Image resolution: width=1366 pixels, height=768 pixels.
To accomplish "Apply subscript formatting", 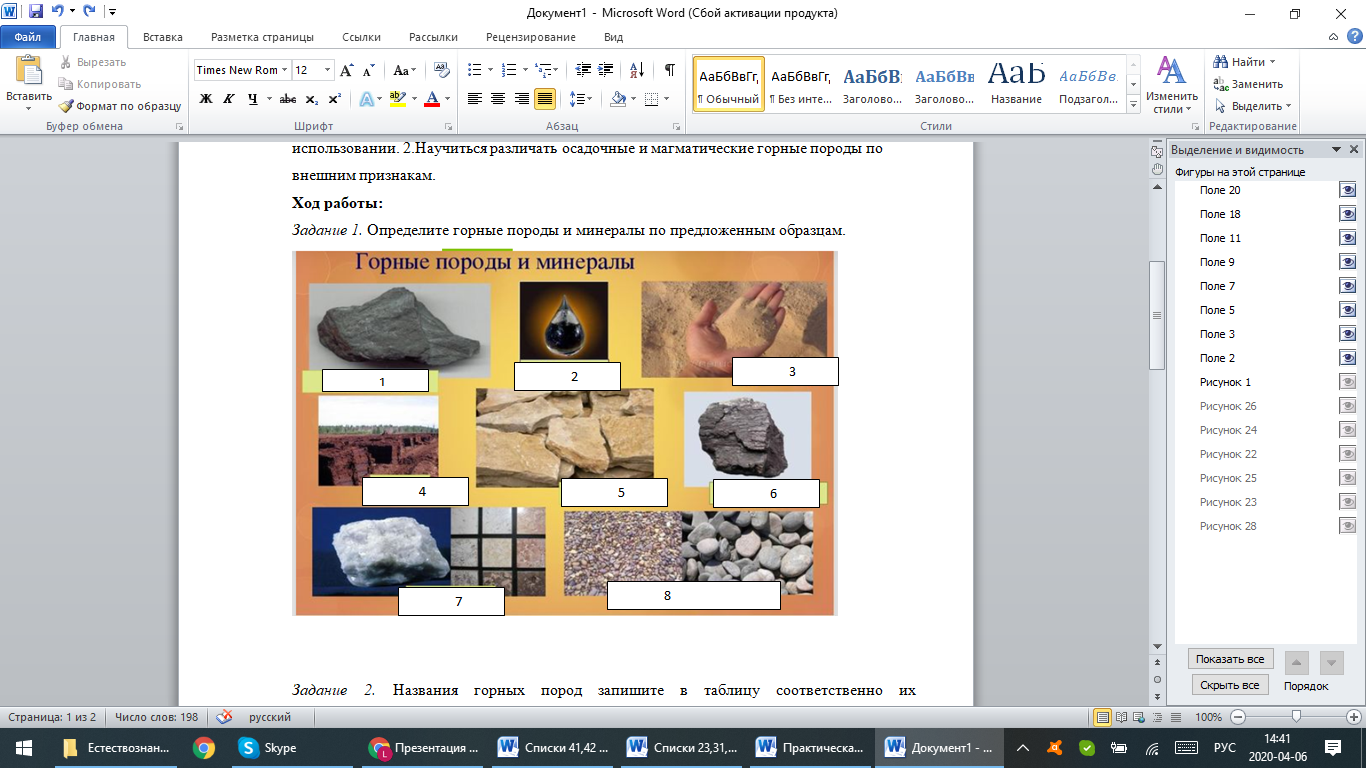I will pyautogui.click(x=312, y=98).
